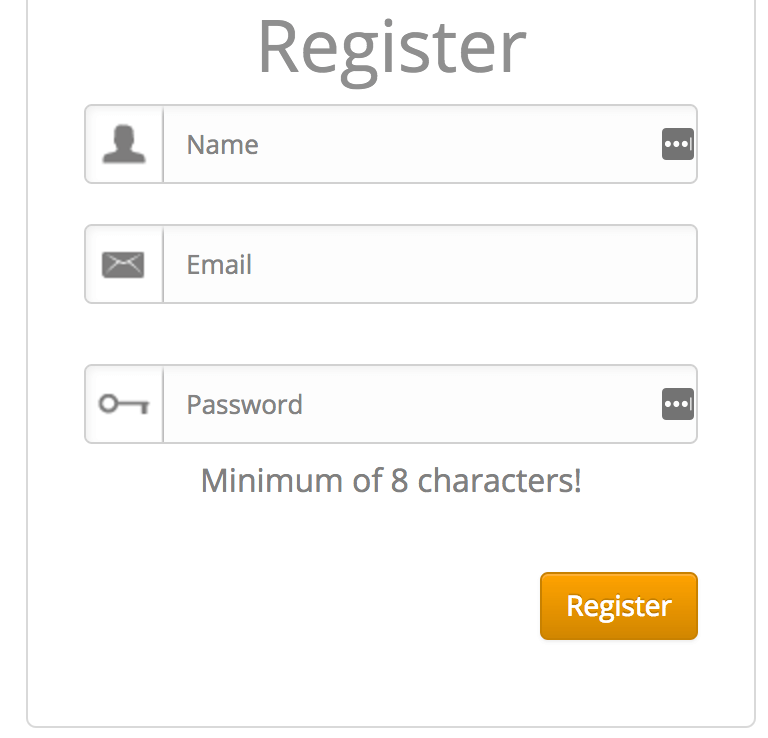Select the key symbol in the password row

tap(124, 404)
